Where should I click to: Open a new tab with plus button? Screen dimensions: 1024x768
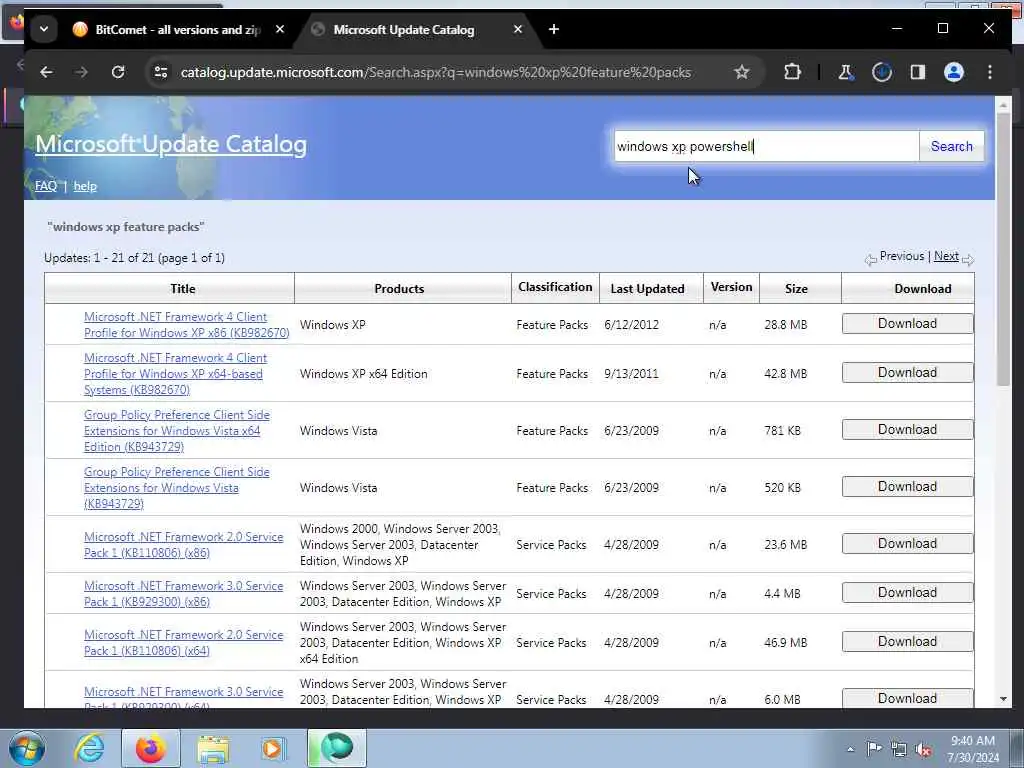[x=554, y=29]
